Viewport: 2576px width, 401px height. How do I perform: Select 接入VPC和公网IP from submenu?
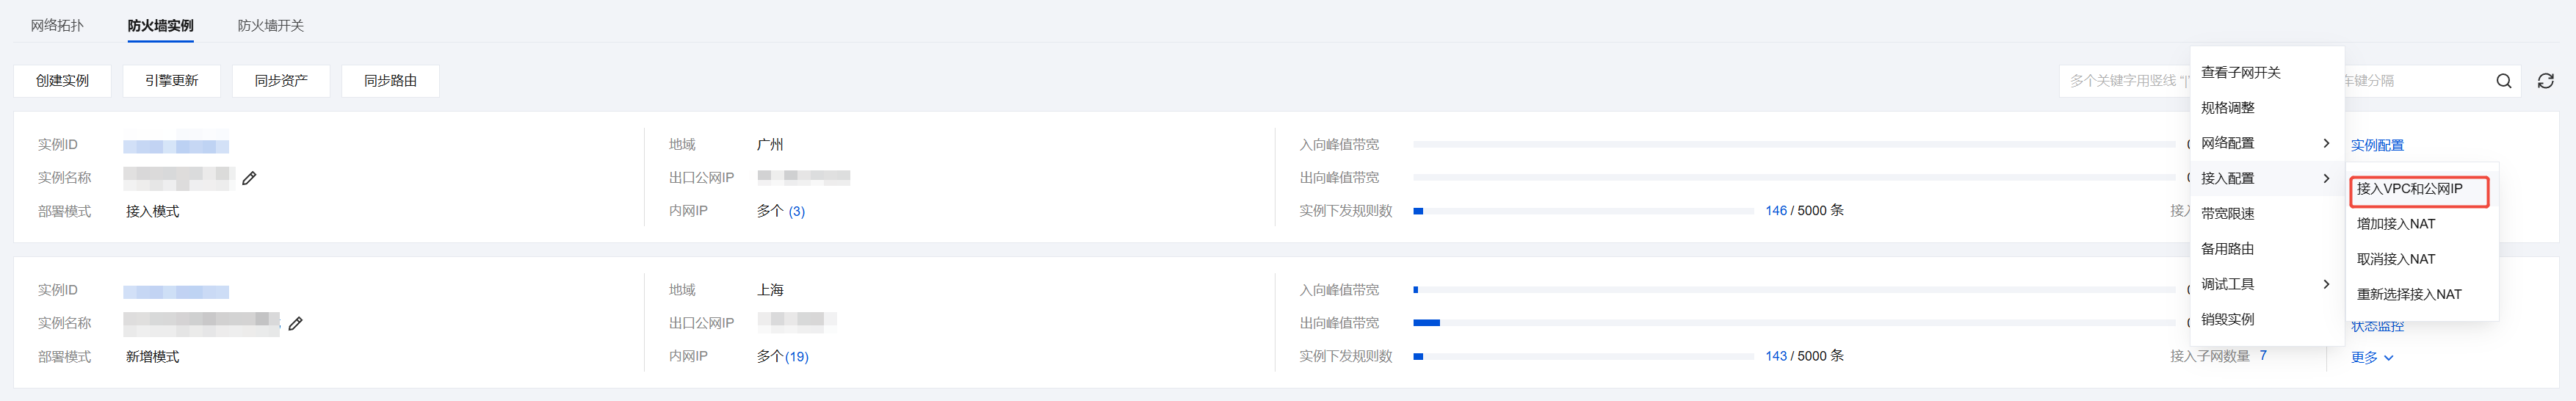click(x=2409, y=189)
